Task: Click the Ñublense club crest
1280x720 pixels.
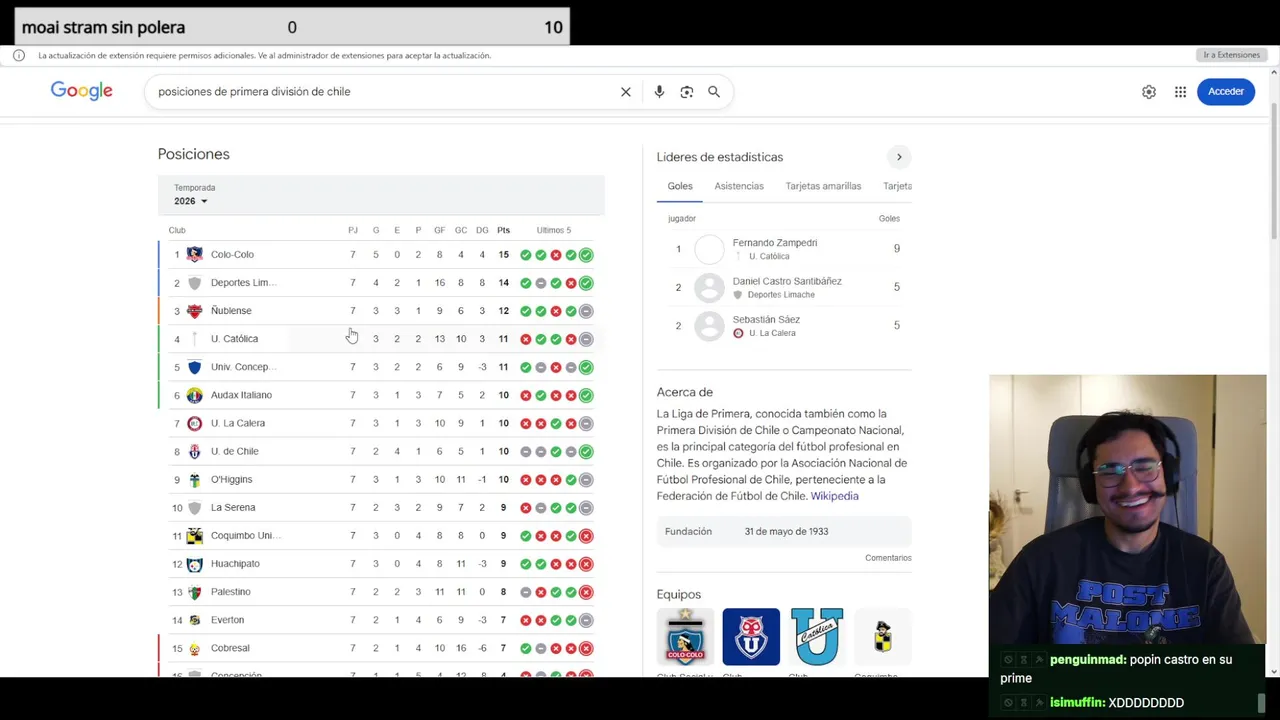Action: coord(195,311)
